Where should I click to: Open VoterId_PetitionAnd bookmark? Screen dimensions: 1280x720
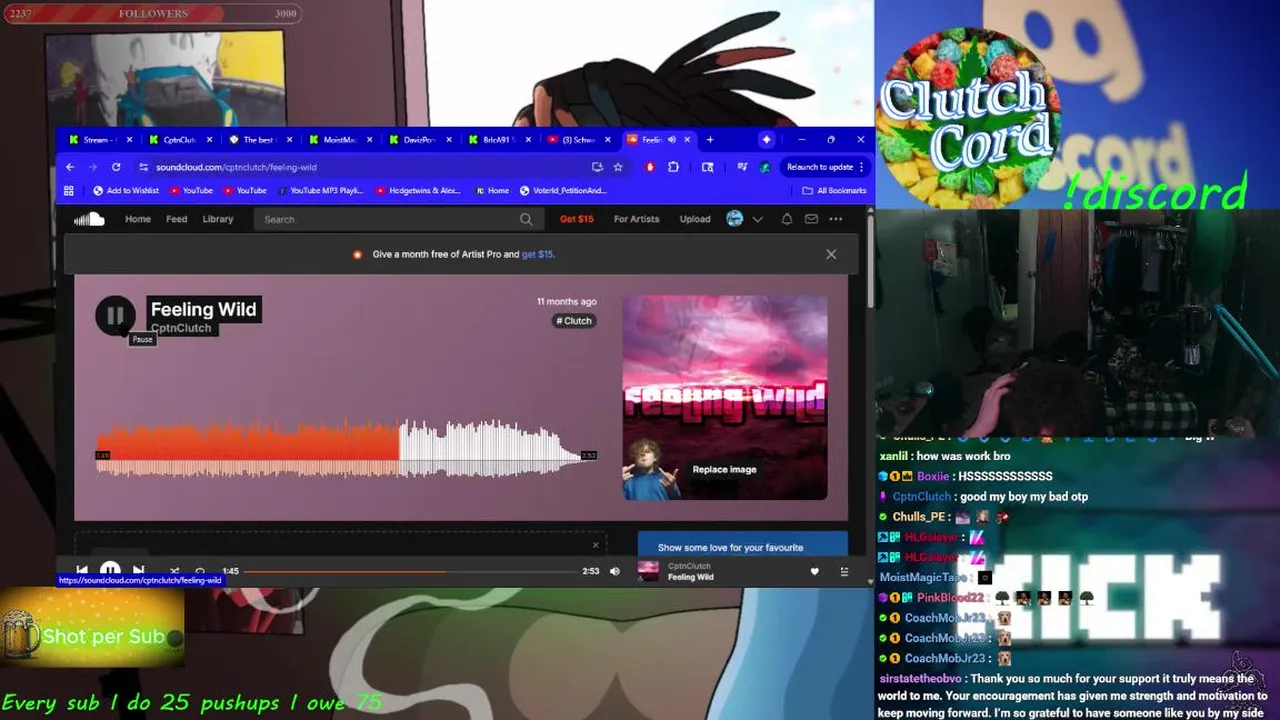[563, 191]
